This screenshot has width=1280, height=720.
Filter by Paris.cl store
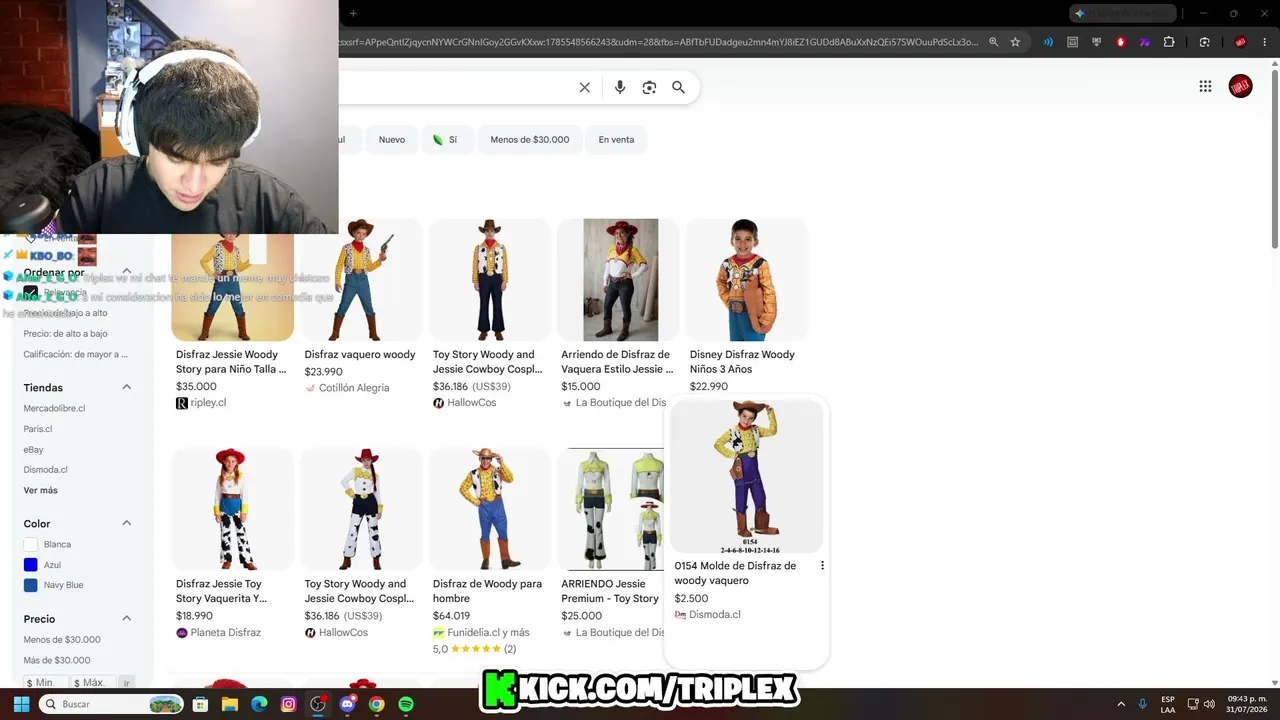click(38, 429)
